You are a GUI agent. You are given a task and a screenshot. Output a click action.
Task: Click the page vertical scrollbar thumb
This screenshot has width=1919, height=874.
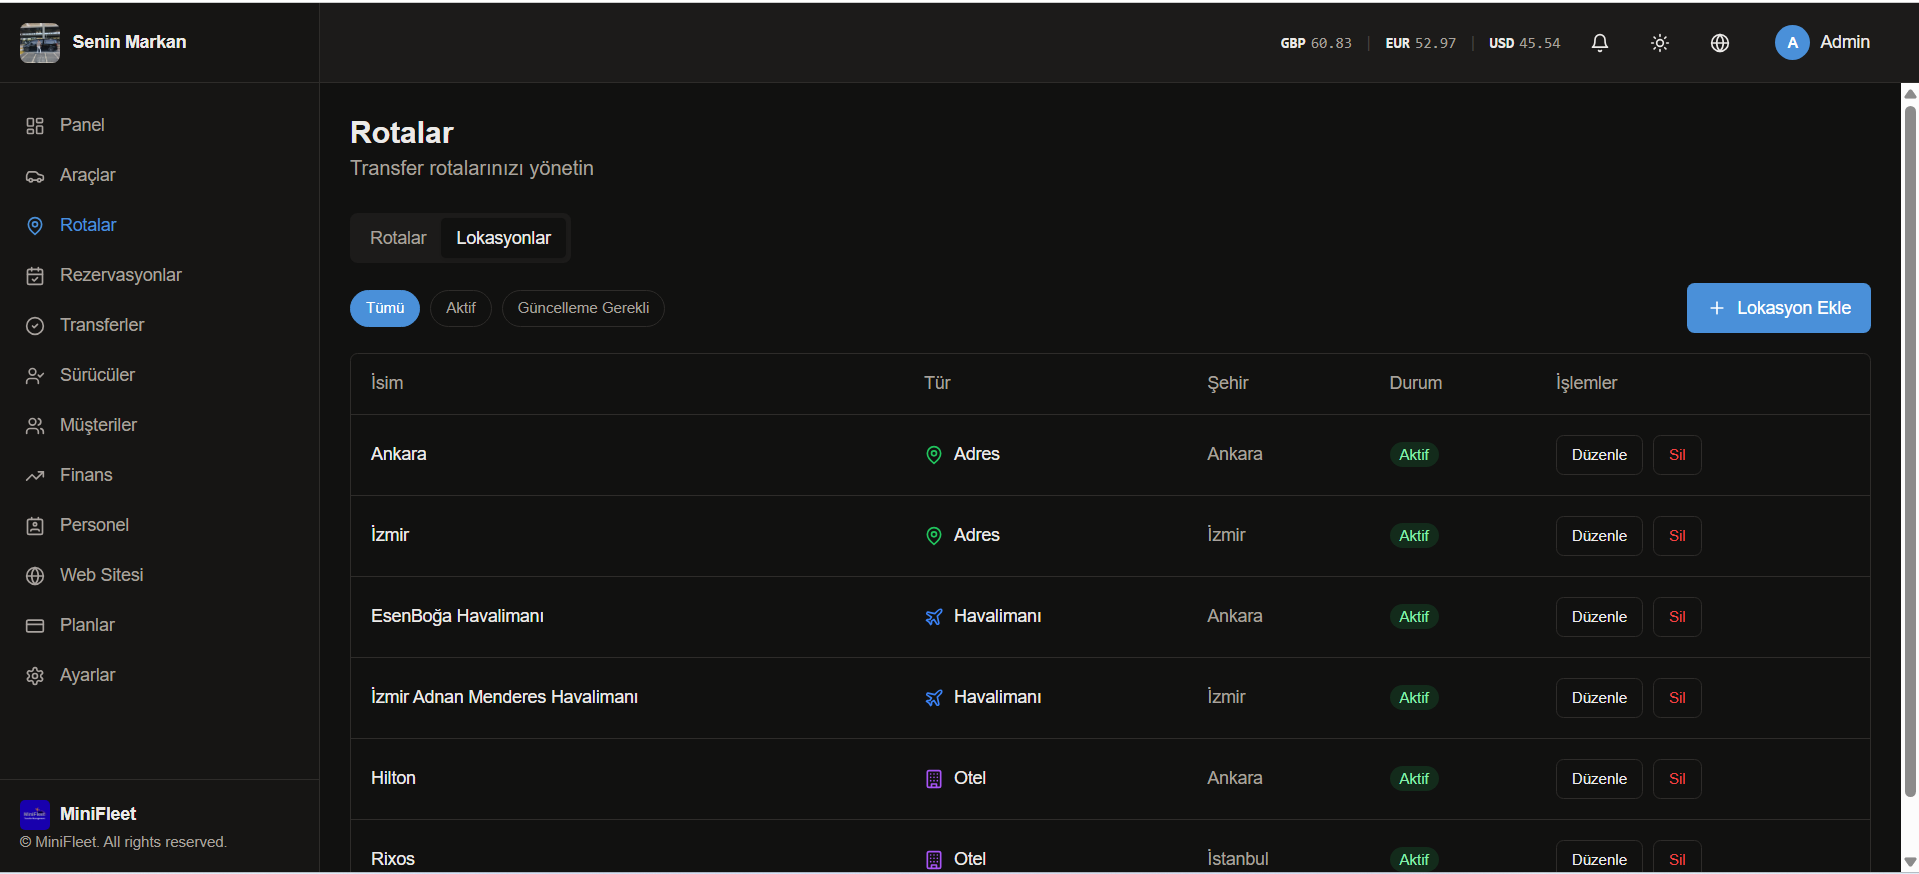[1910, 450]
